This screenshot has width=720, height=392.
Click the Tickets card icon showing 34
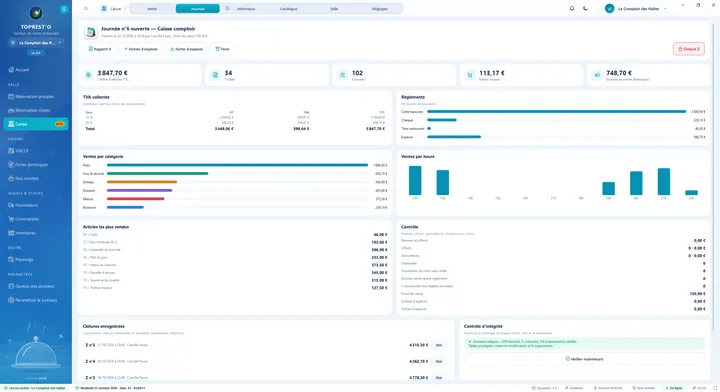click(x=215, y=75)
